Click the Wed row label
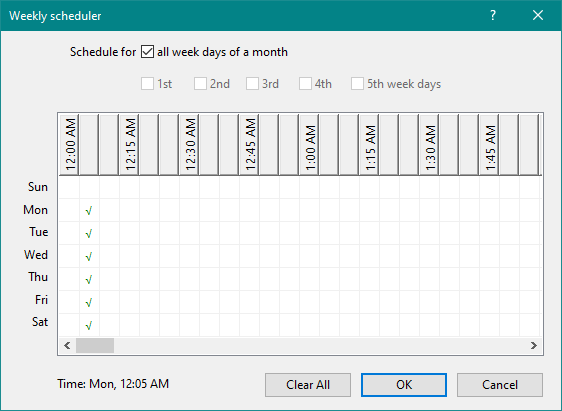This screenshot has width=562, height=411. pyautogui.click(x=36, y=255)
